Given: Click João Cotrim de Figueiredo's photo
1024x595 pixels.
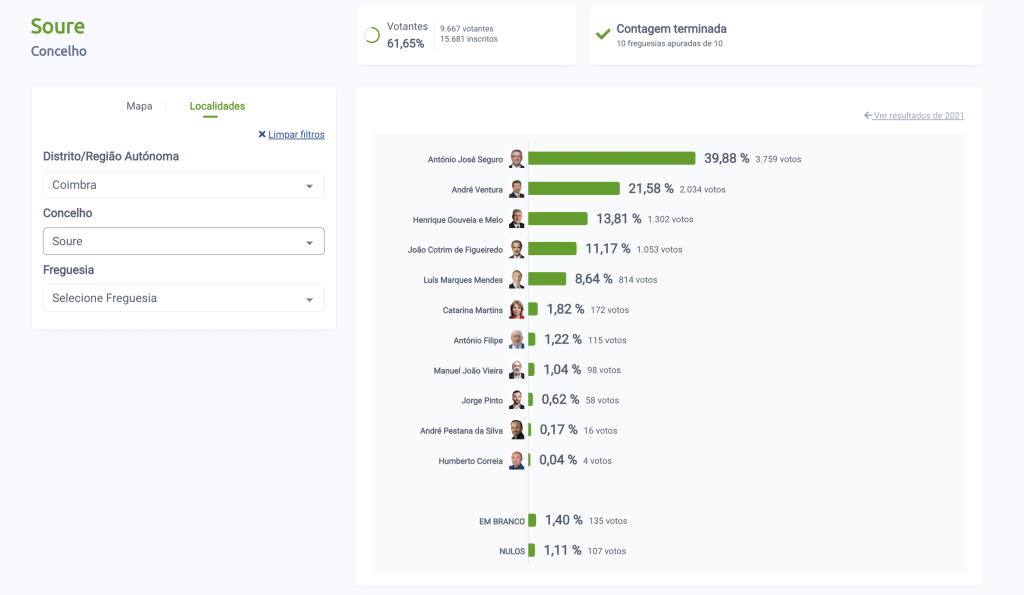Looking at the screenshot, I should (516, 249).
